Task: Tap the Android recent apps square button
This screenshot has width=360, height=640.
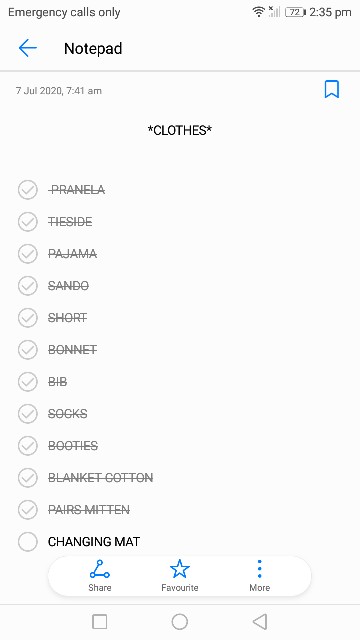Action: 100,622
